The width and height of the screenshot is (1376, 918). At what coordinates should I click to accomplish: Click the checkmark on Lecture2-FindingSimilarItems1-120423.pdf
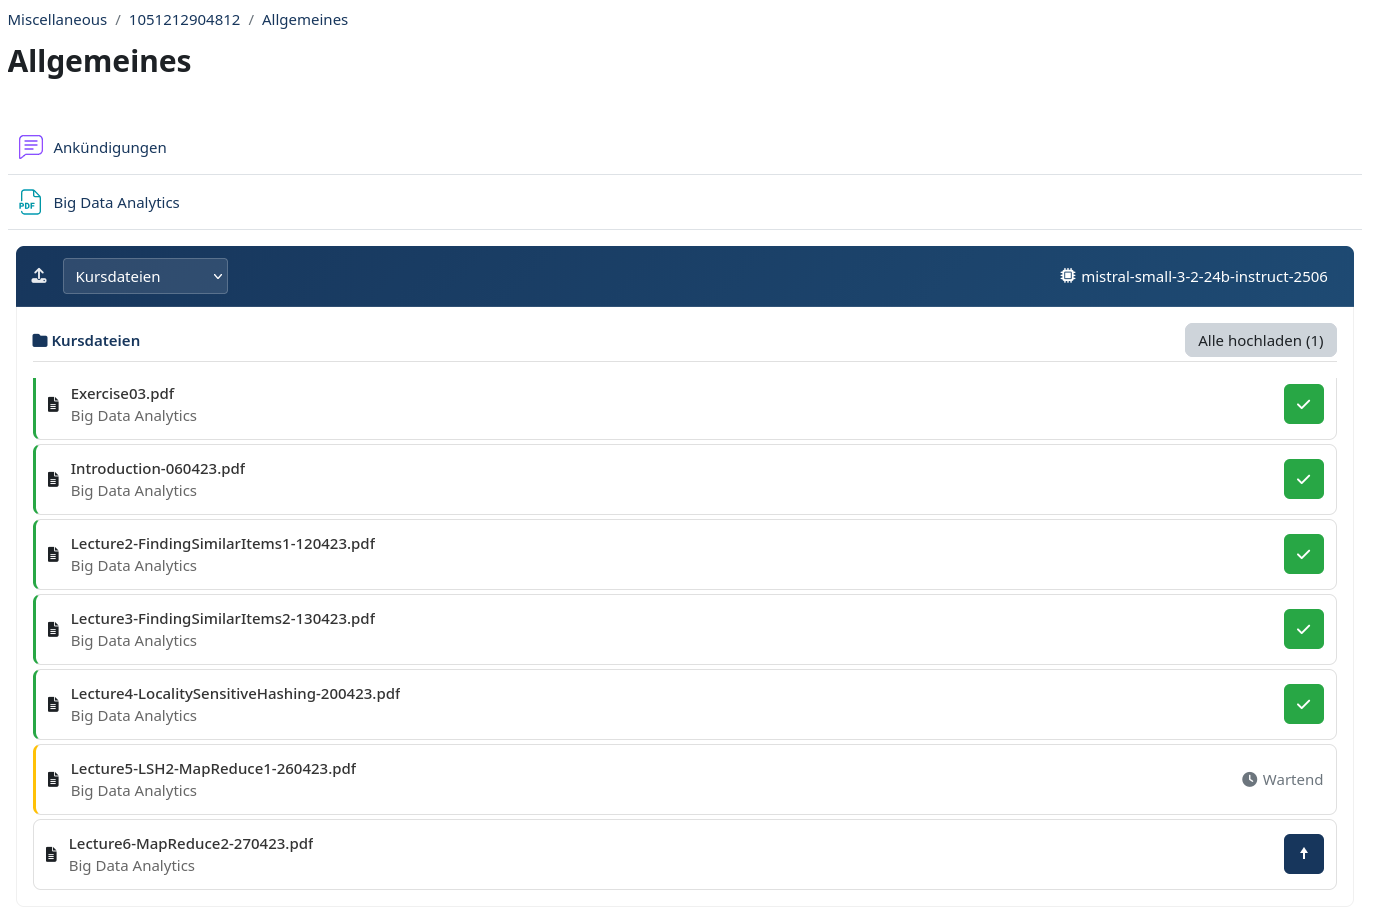(1303, 554)
